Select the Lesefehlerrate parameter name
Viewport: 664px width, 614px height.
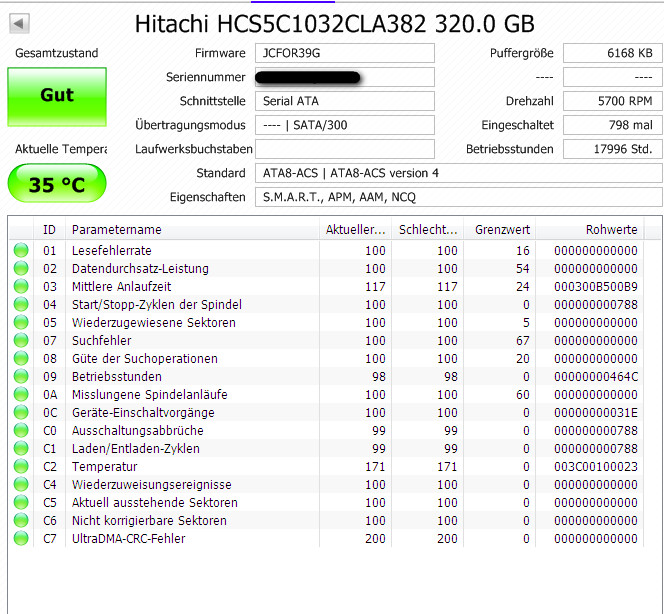112,251
